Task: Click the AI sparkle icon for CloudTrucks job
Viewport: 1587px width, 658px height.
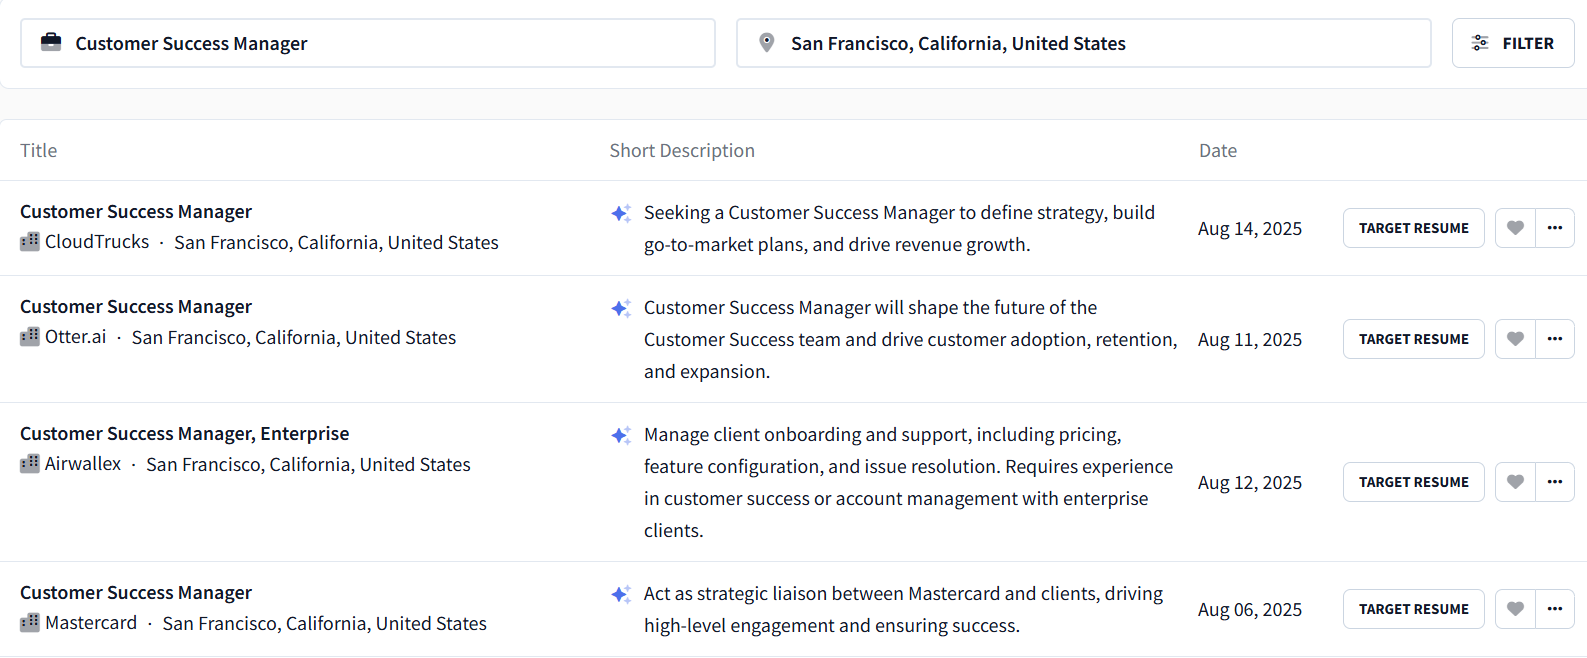Action: [x=621, y=213]
